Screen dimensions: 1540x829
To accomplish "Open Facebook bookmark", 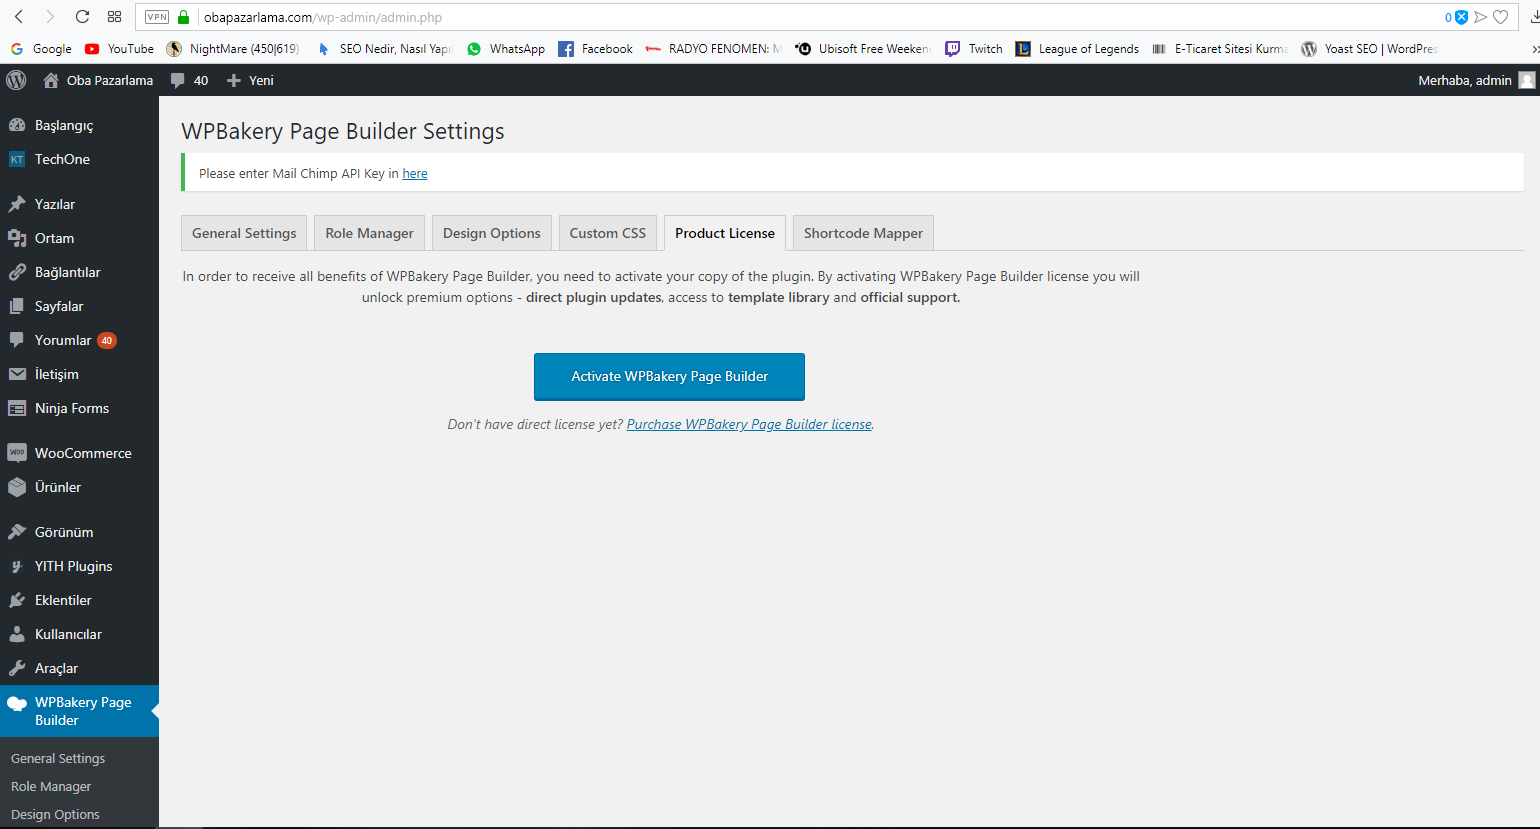I will click(x=595, y=48).
